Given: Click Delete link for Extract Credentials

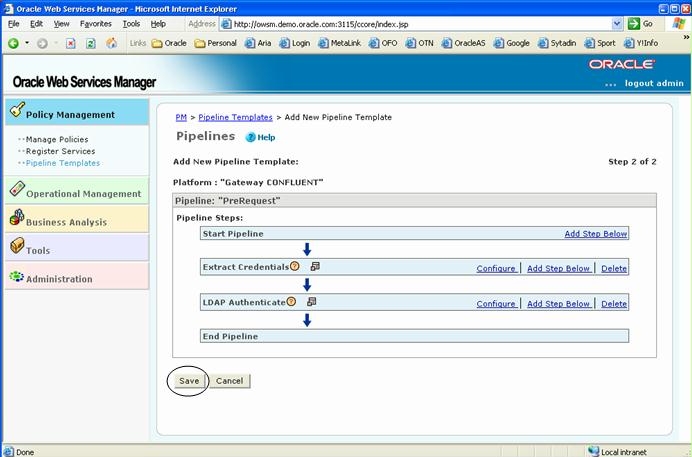Looking at the screenshot, I should tap(614, 268).
